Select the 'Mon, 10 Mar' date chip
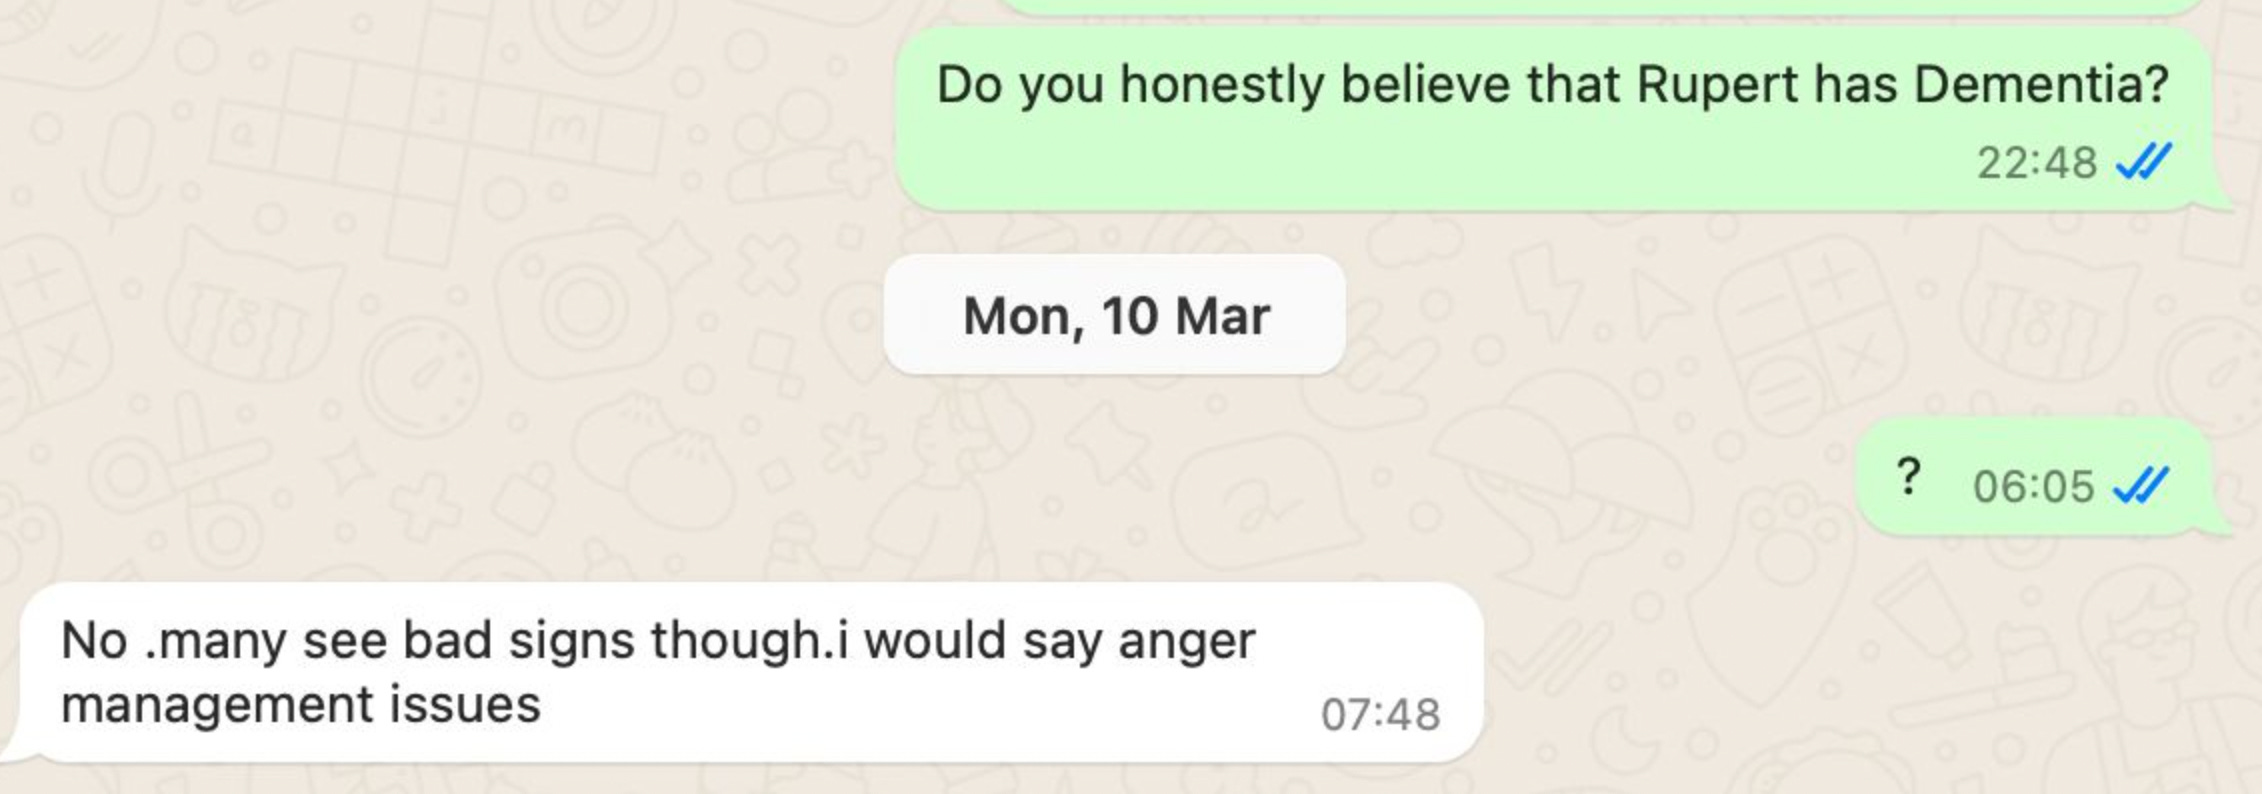Image resolution: width=2262 pixels, height=794 pixels. [1115, 315]
